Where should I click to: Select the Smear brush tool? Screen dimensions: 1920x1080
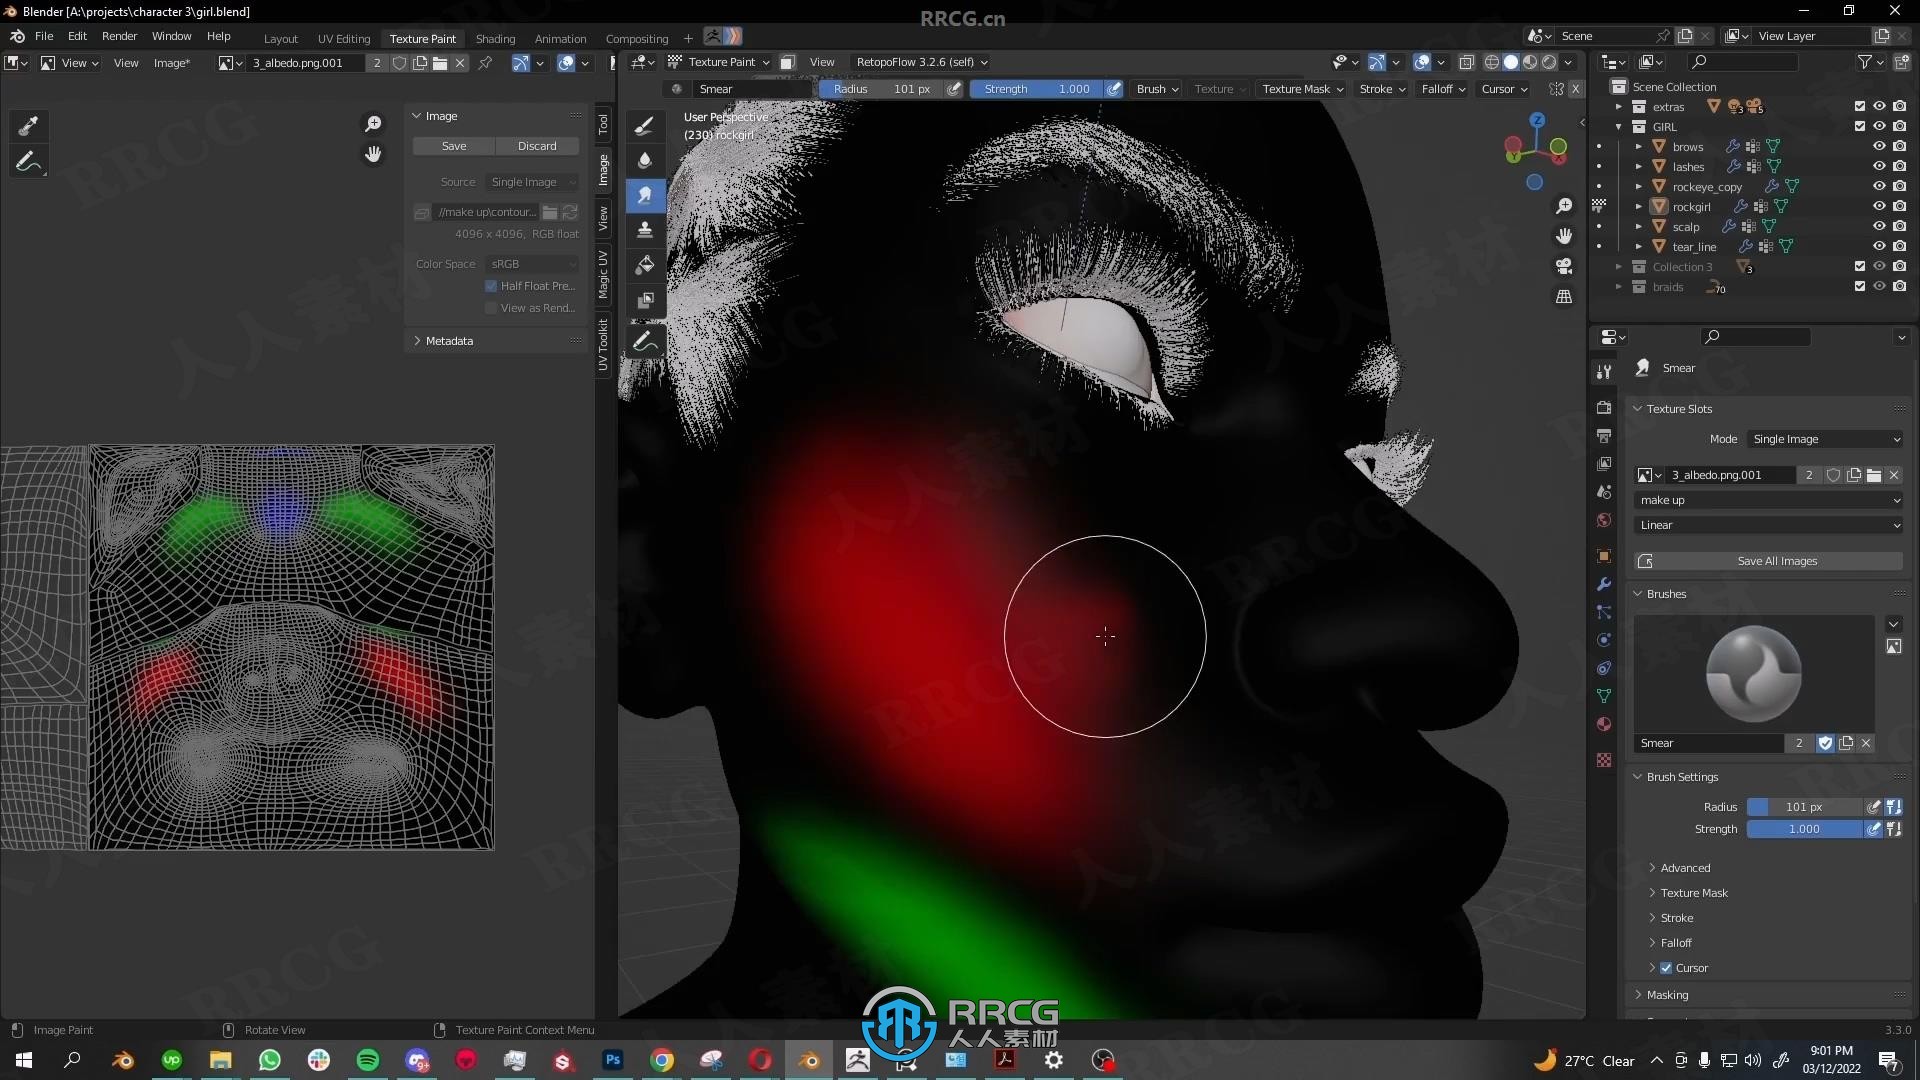645,194
